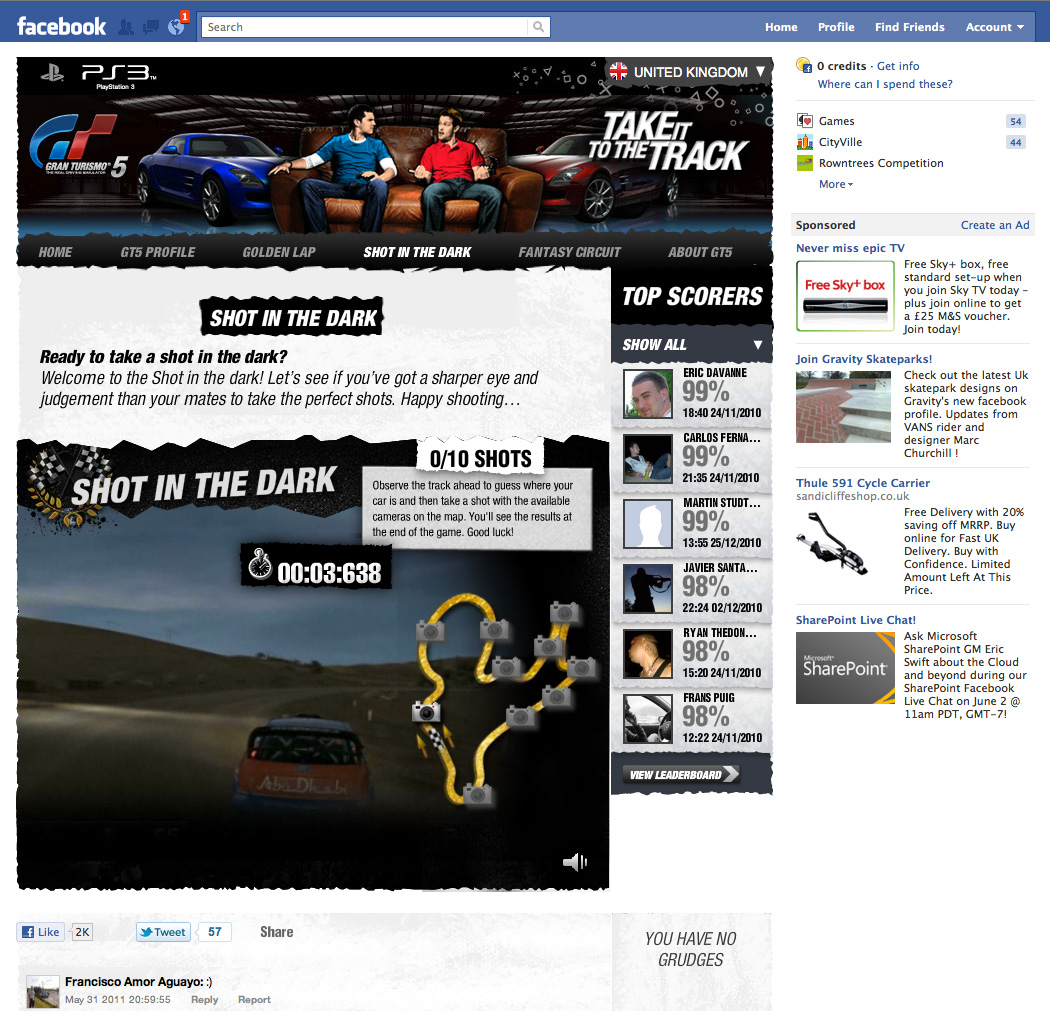1050x1011 pixels.
Task: Report Francisco Amor Aguayo's comment
Action: click(x=254, y=1000)
